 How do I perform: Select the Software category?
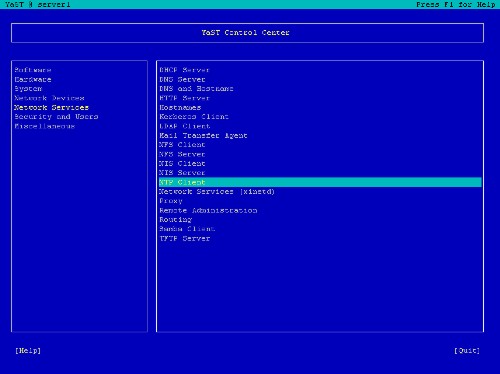pos(33,70)
